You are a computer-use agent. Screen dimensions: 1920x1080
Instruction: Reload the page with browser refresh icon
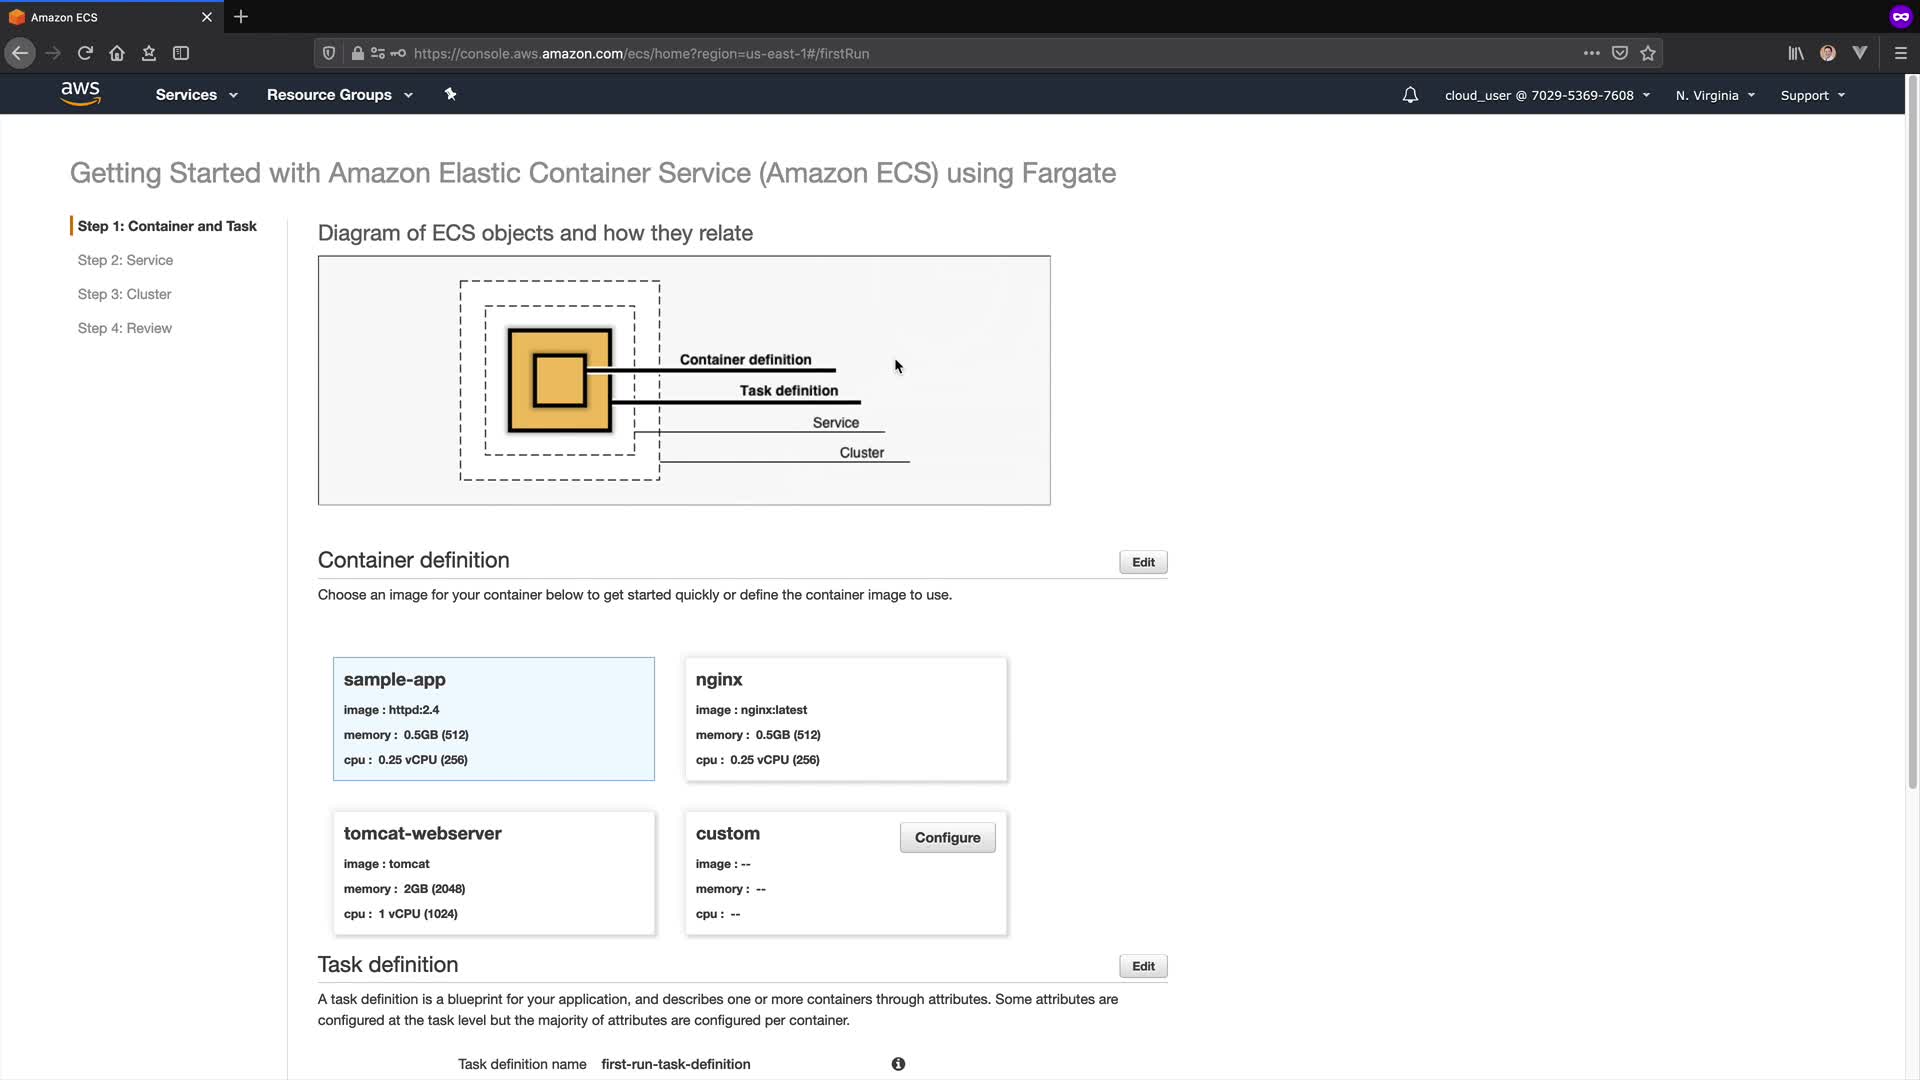point(85,53)
